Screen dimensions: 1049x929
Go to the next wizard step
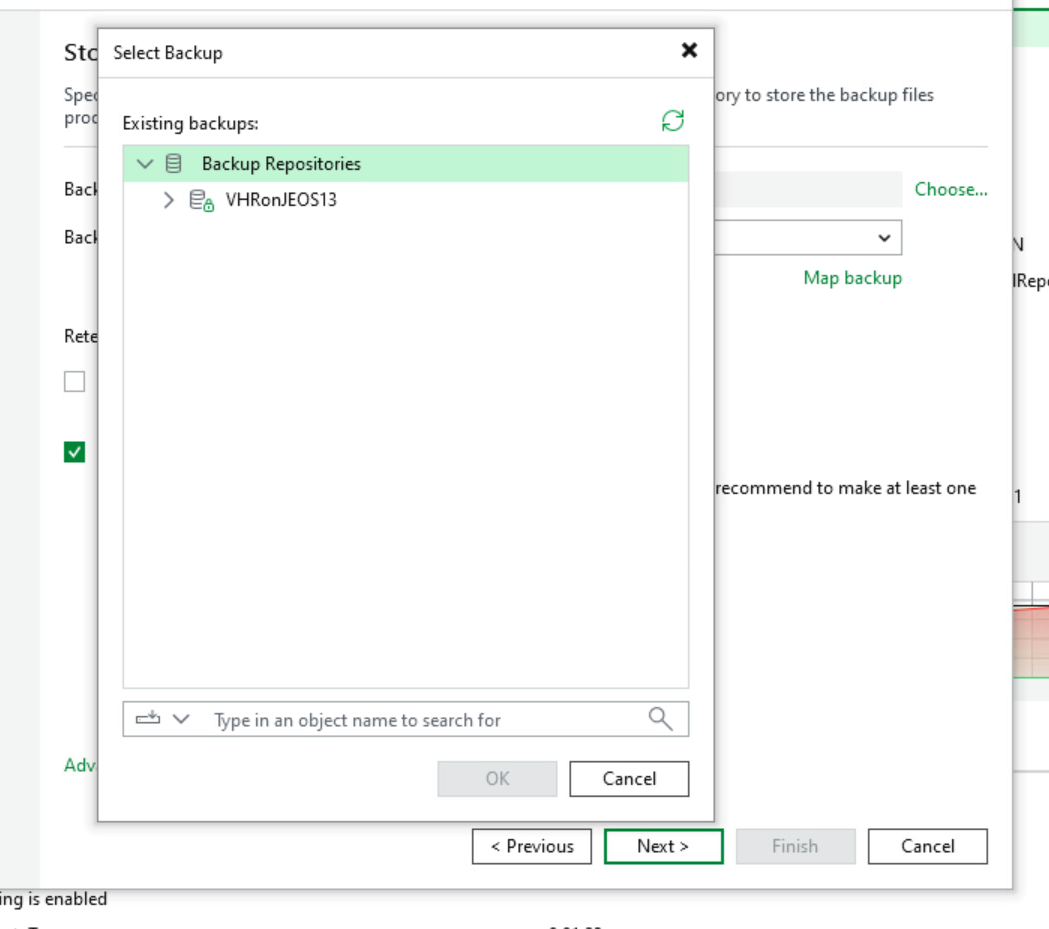663,846
